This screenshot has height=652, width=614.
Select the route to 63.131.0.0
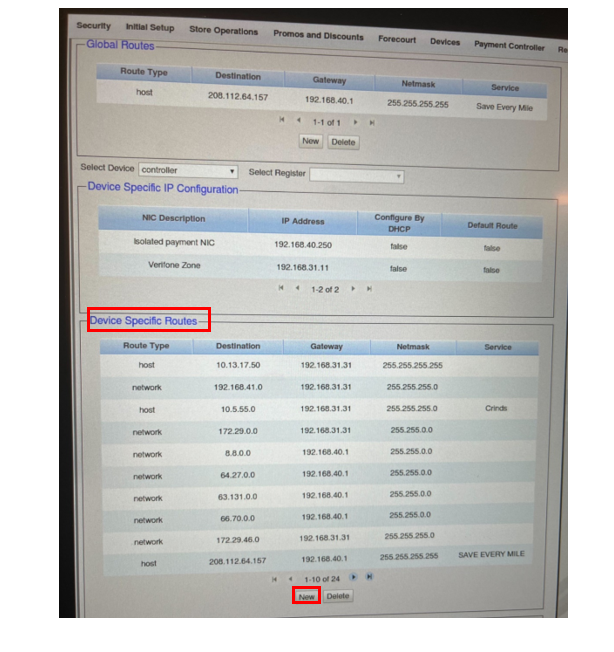coord(318,496)
